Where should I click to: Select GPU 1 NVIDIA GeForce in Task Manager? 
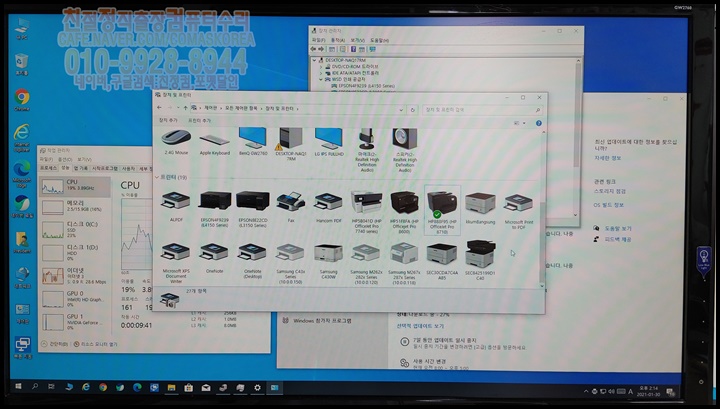(x=75, y=321)
